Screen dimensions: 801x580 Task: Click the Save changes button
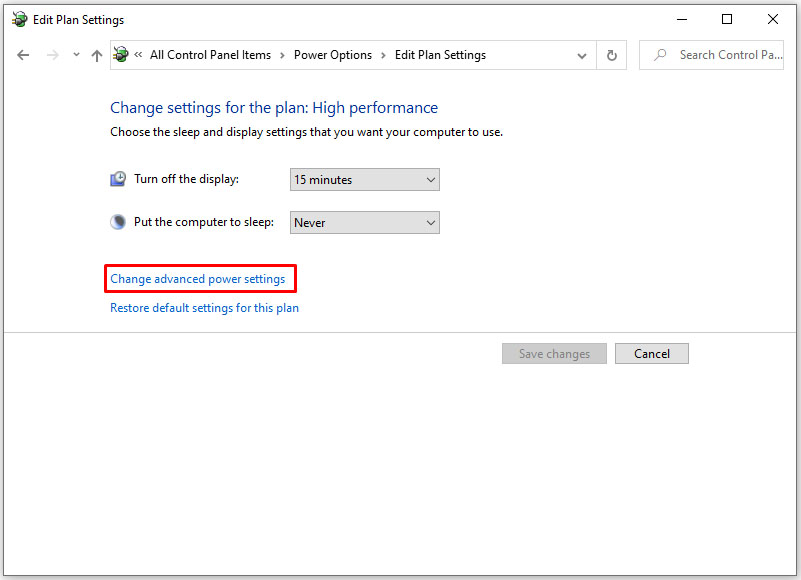click(554, 354)
